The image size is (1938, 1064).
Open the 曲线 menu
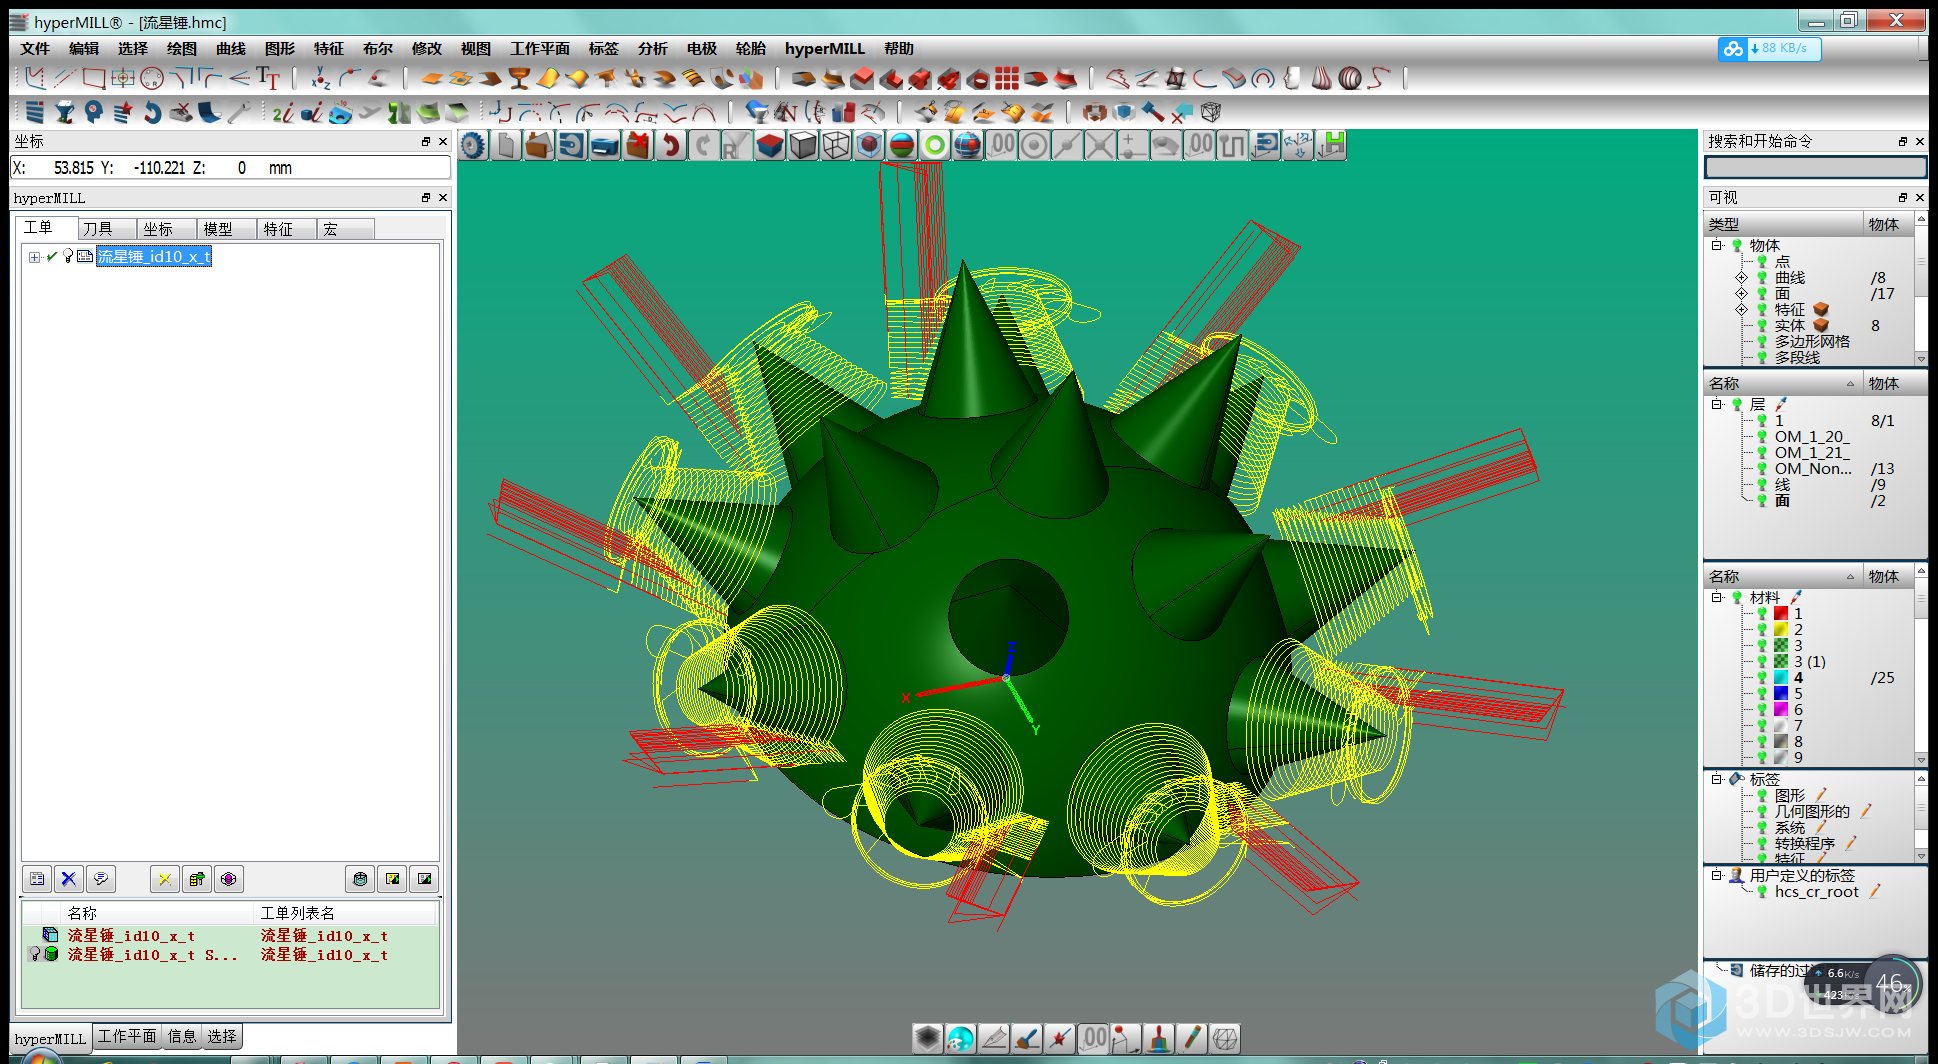click(231, 49)
